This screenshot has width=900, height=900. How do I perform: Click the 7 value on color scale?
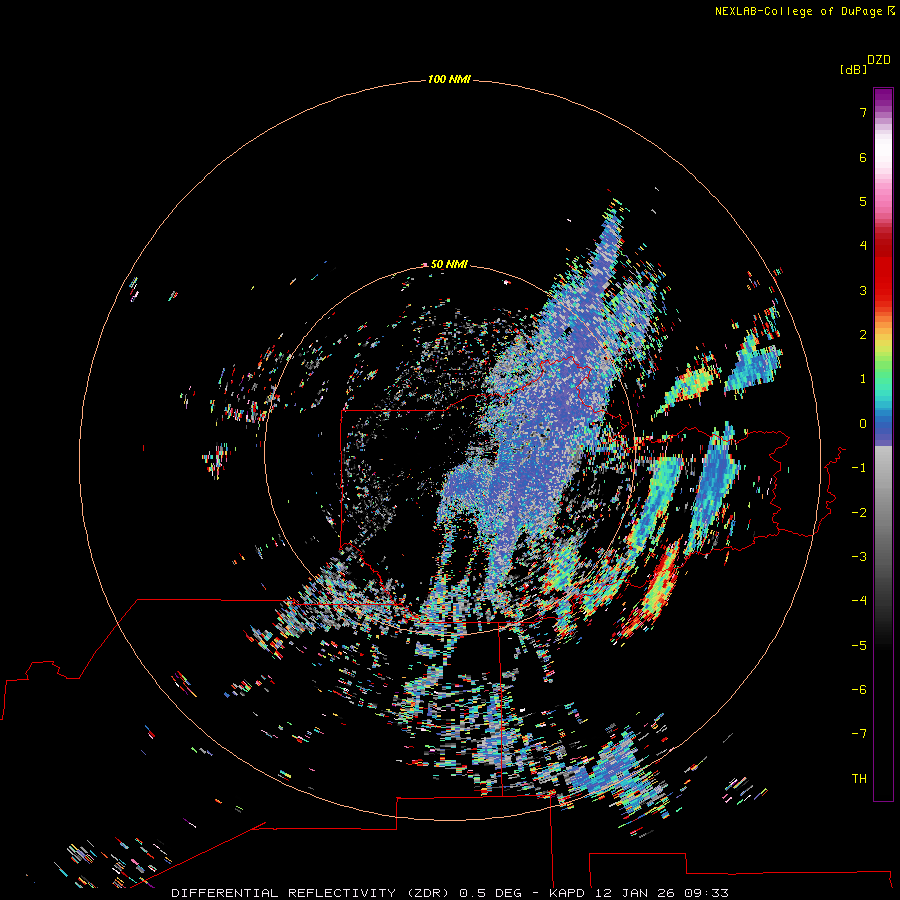863,113
